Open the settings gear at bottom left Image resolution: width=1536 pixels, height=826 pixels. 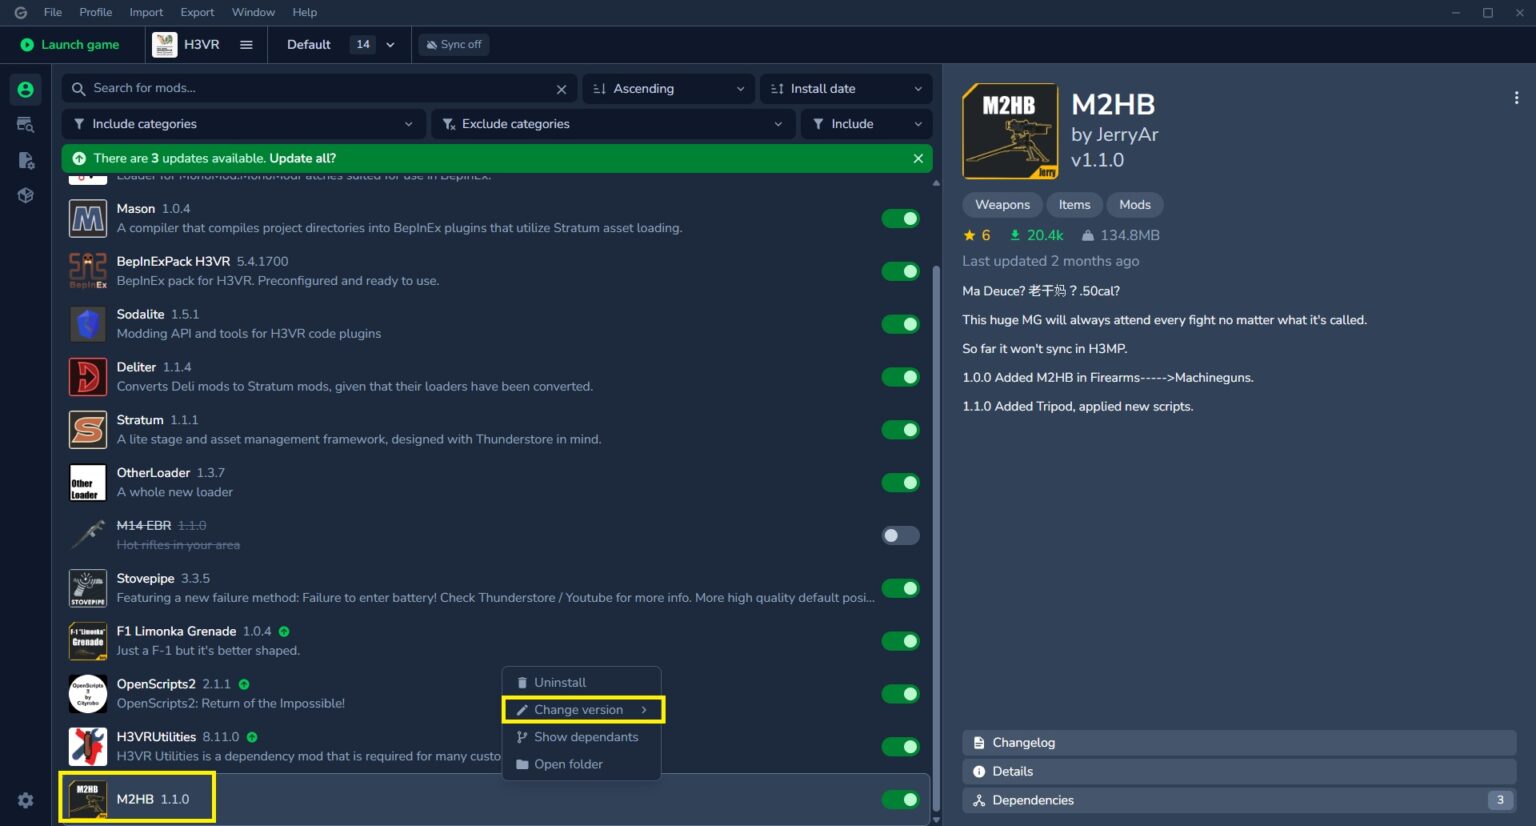(x=25, y=800)
